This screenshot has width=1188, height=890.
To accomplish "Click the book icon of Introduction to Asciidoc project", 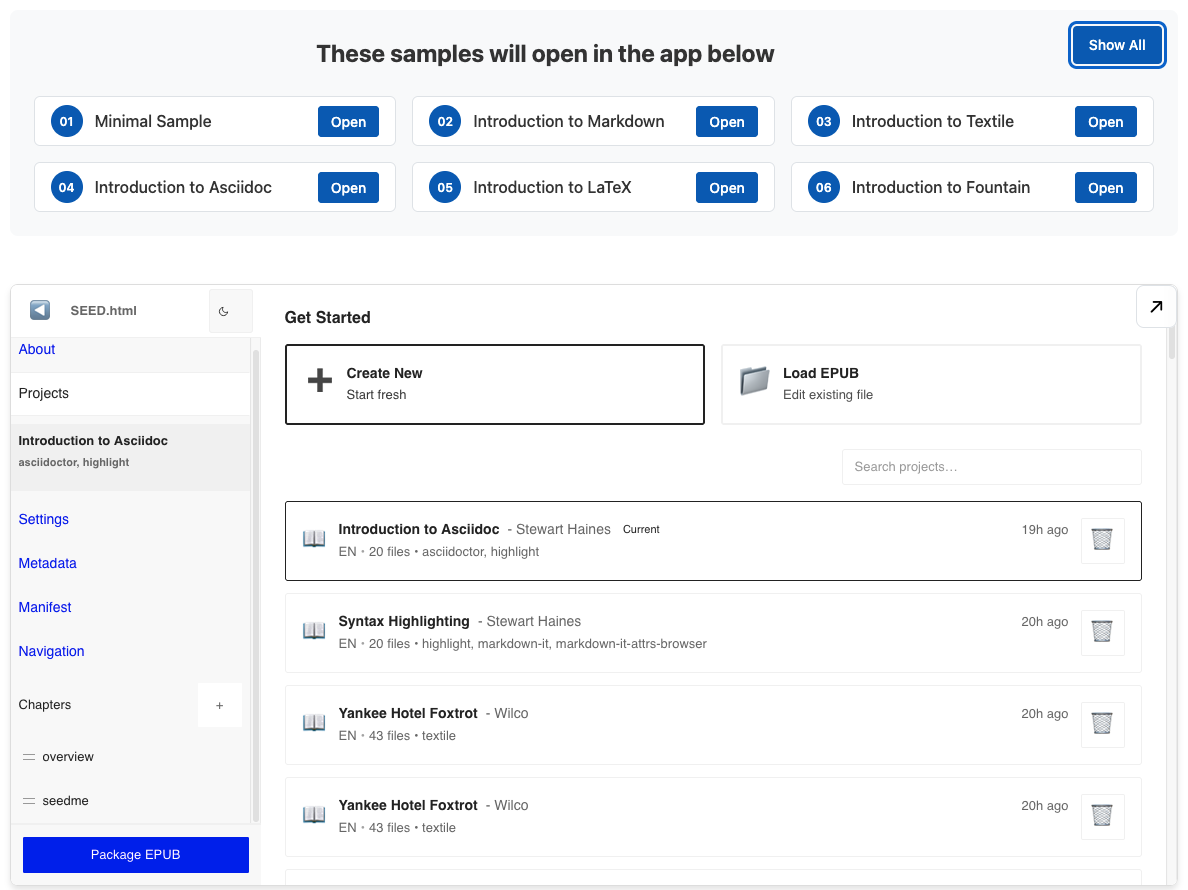I will (314, 539).
